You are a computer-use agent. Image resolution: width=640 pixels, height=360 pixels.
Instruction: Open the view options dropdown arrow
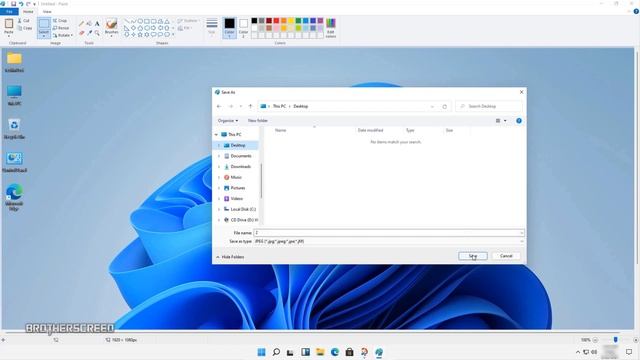point(505,121)
